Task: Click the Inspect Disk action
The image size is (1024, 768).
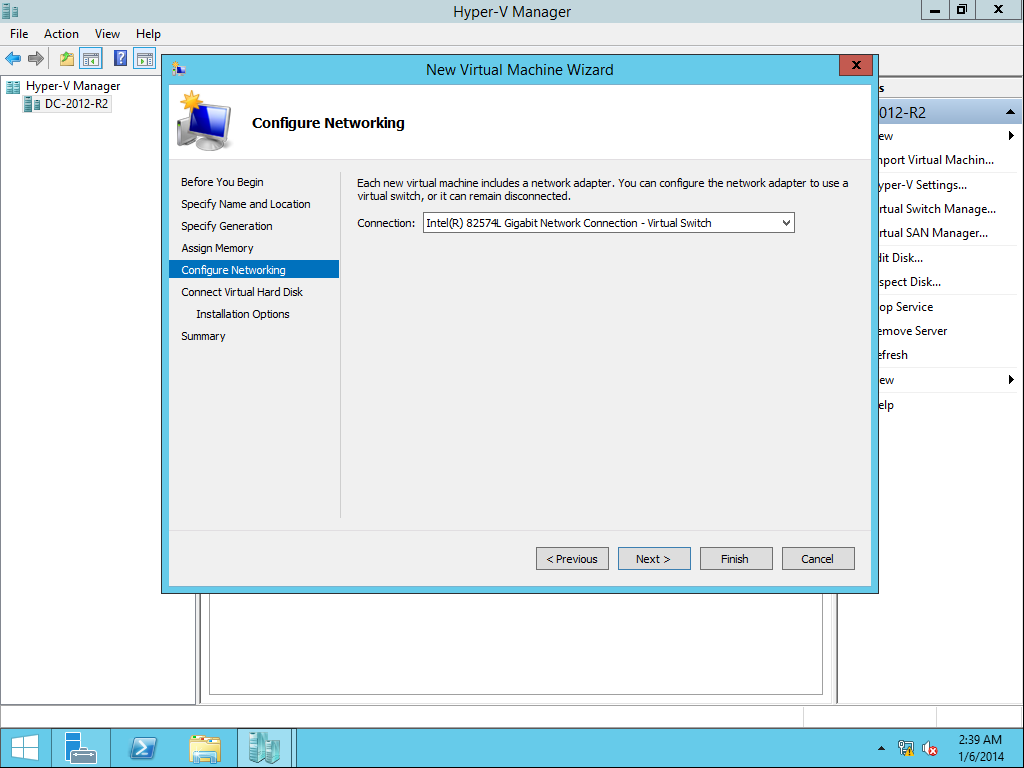Action: tap(910, 282)
